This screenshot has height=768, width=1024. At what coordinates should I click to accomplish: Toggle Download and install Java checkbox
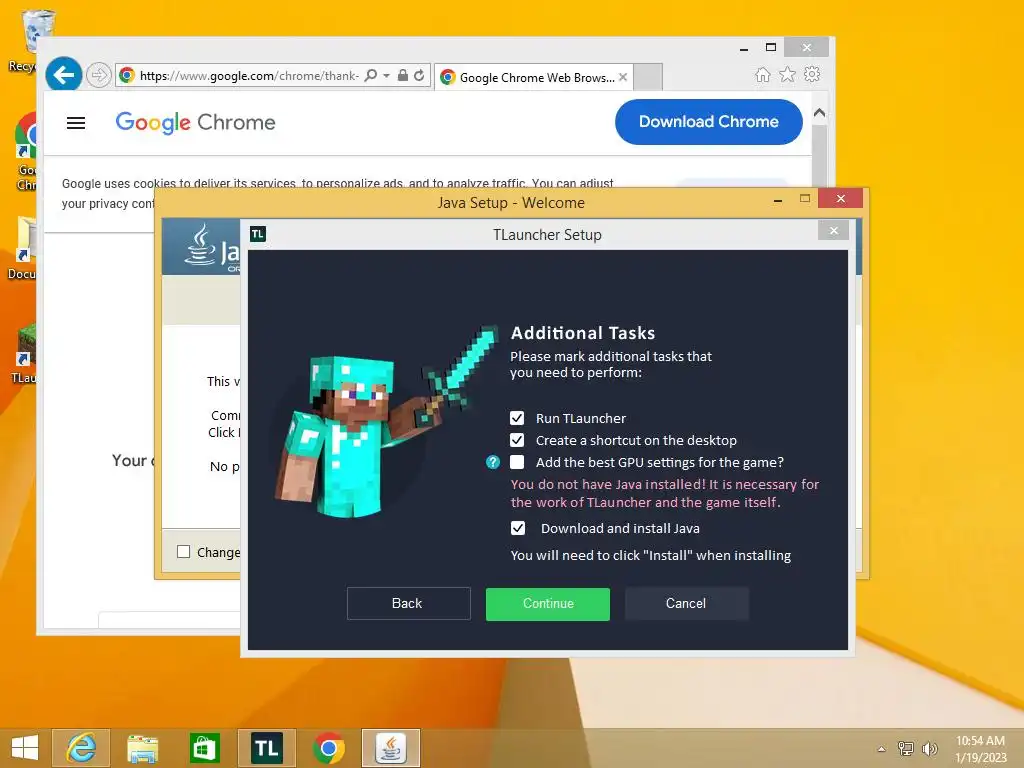click(x=517, y=528)
